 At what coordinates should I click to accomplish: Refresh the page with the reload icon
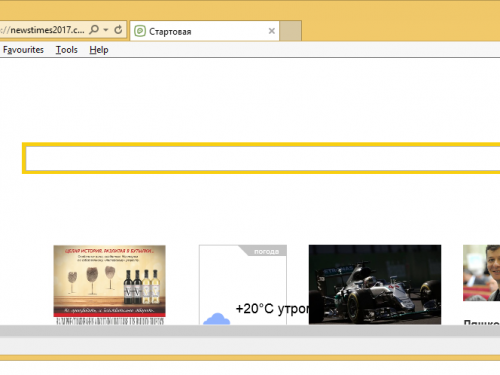click(x=118, y=30)
